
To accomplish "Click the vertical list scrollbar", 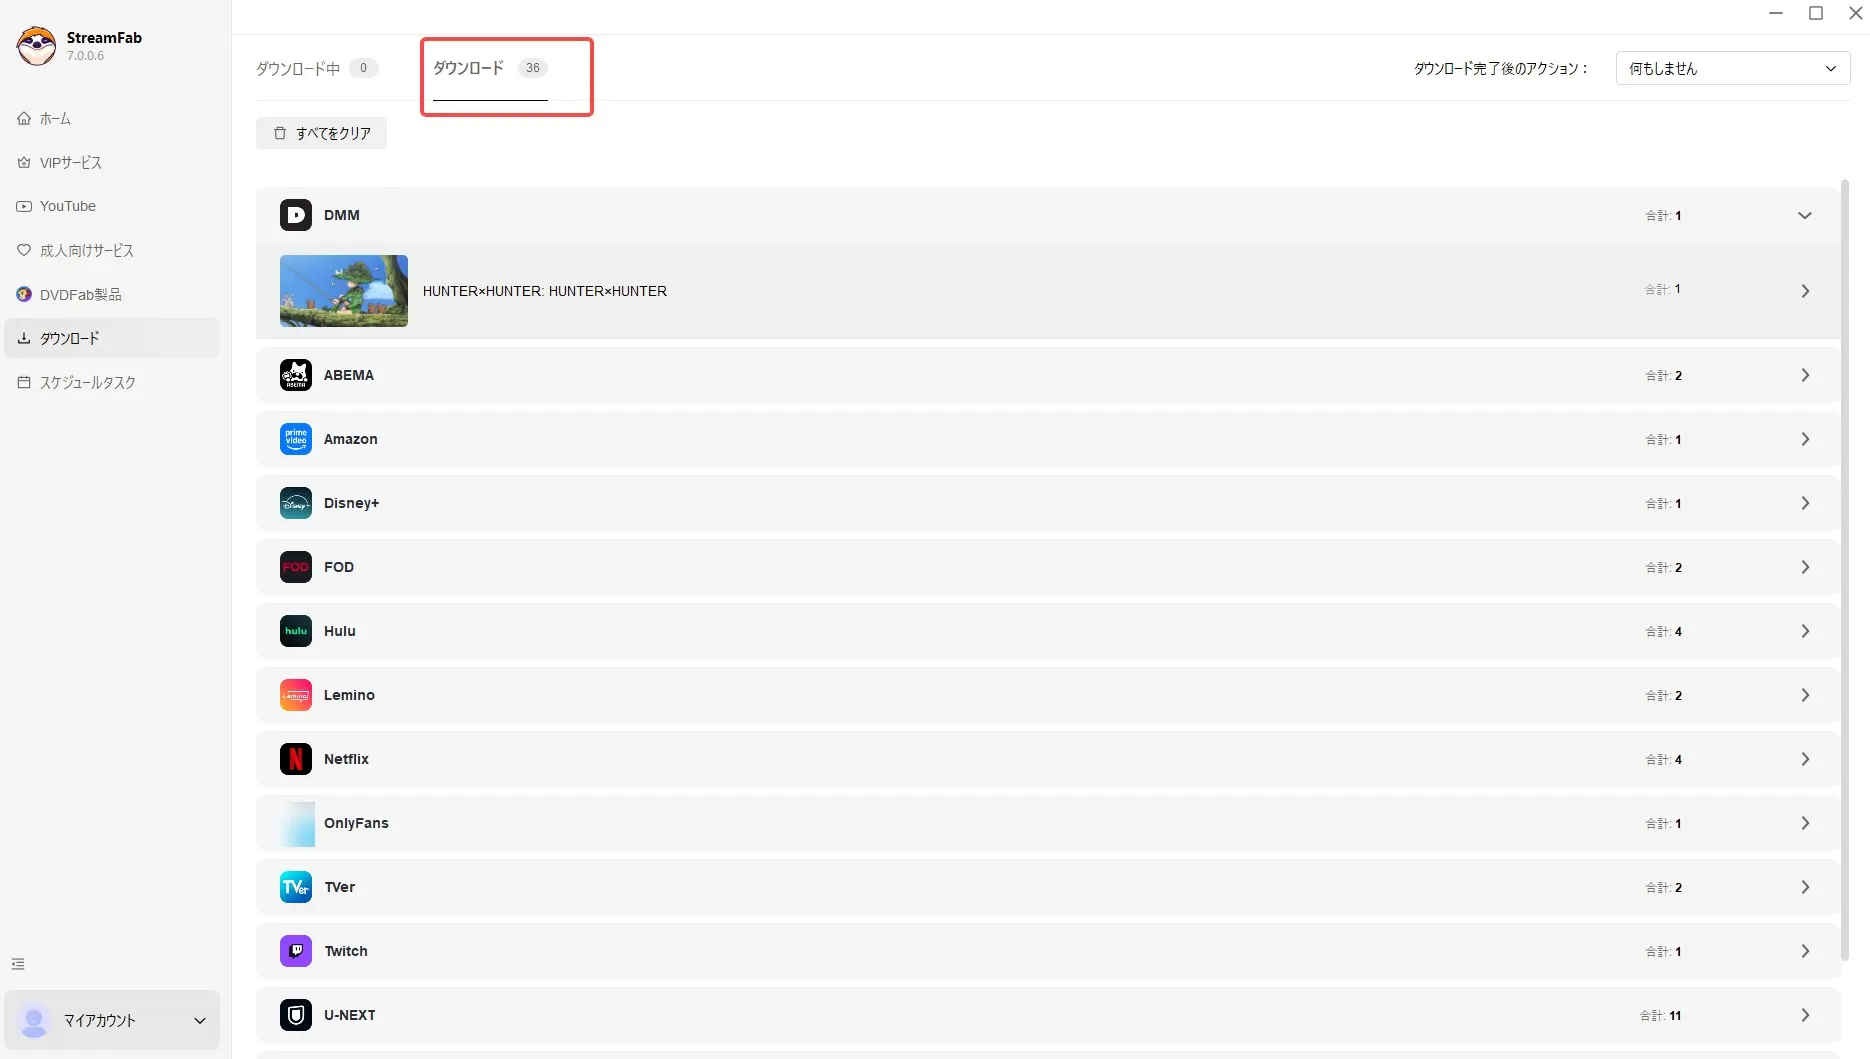I will (x=1845, y=570).
